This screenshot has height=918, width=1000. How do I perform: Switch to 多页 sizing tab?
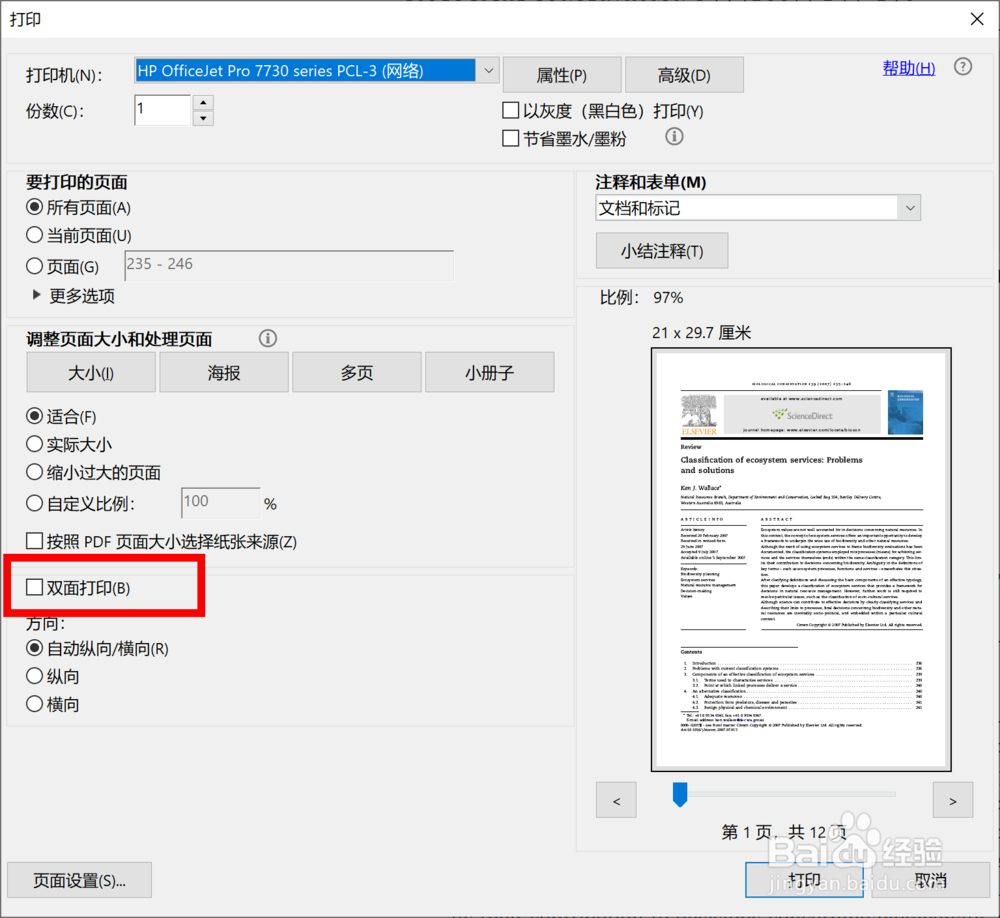(x=357, y=372)
